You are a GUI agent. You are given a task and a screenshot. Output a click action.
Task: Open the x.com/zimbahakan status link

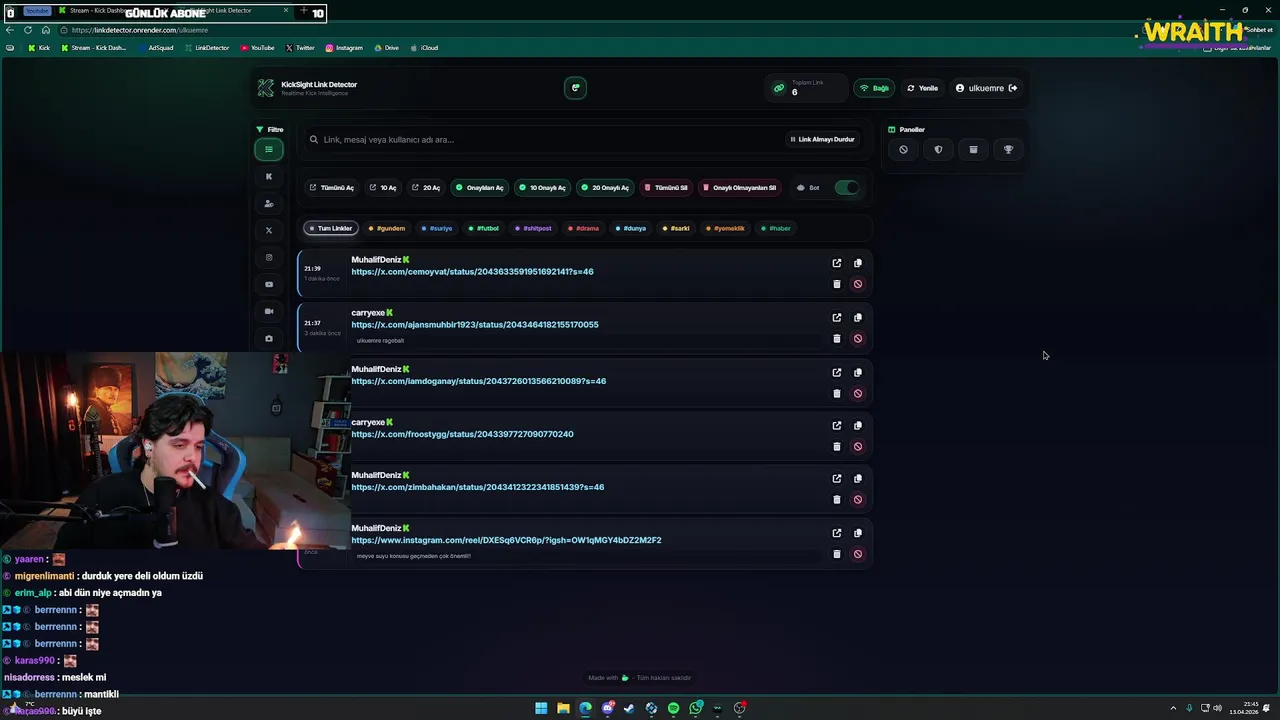(x=477, y=487)
